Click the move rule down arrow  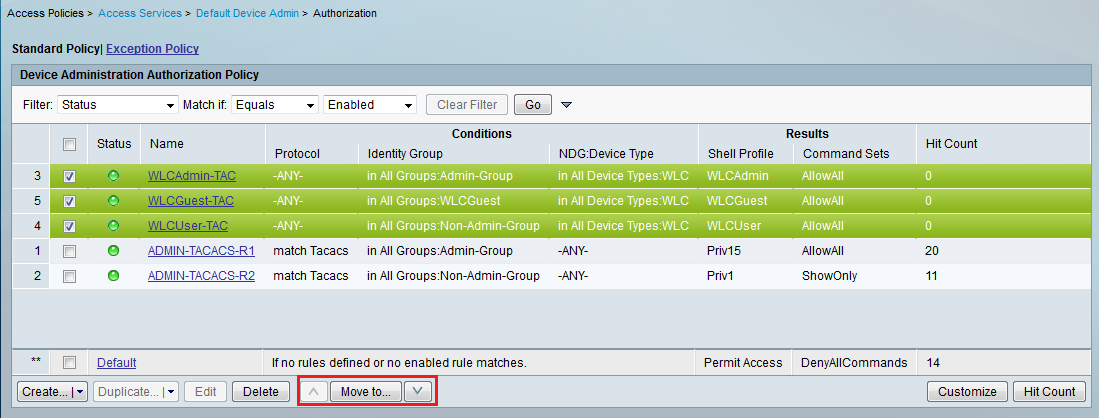[418, 392]
